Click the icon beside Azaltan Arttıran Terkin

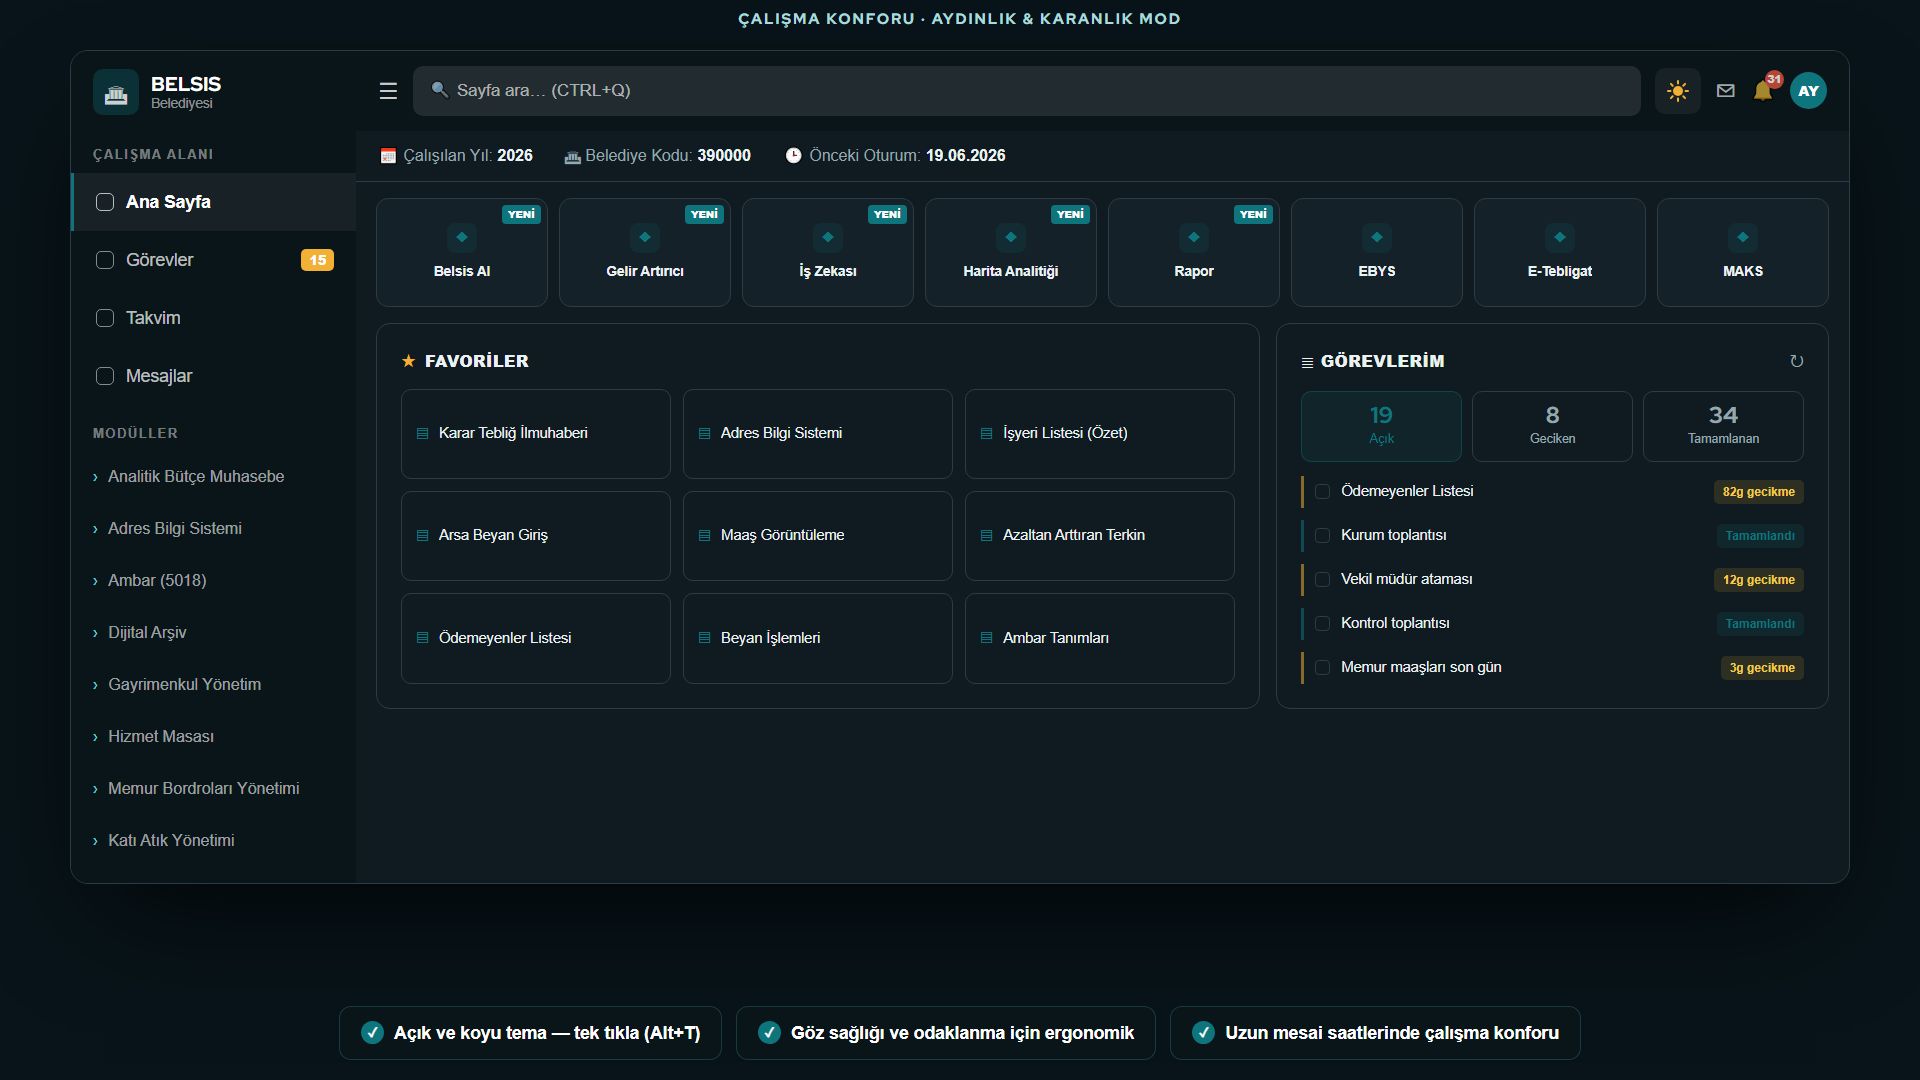click(x=986, y=535)
